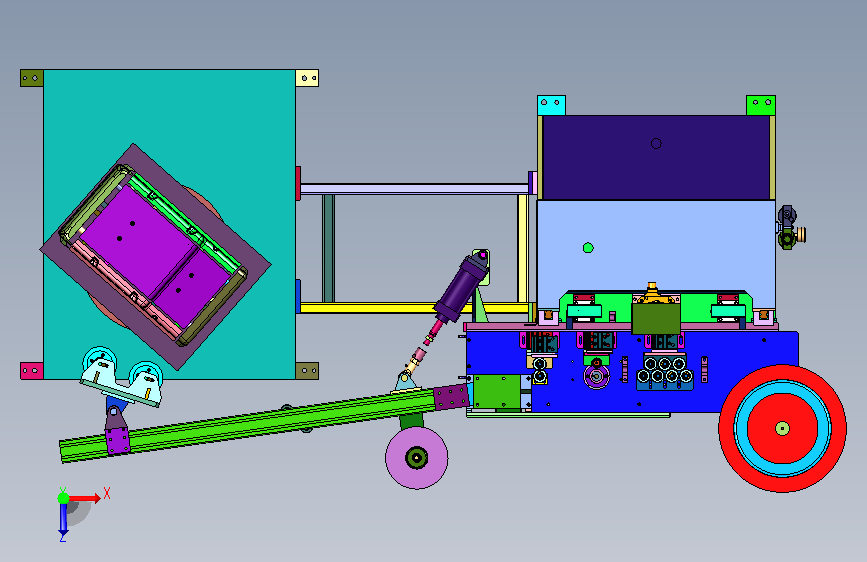Select the yellow horizontal frame beam

412,308
